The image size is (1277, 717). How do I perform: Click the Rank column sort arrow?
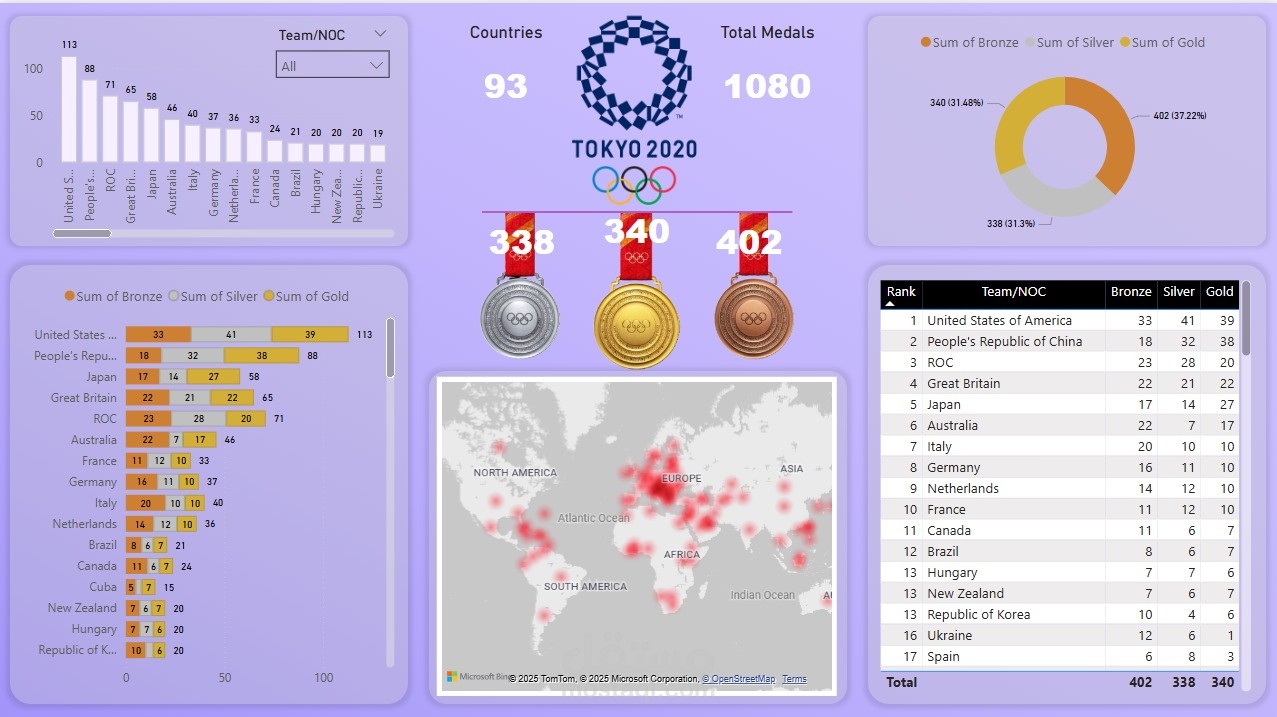coord(888,303)
